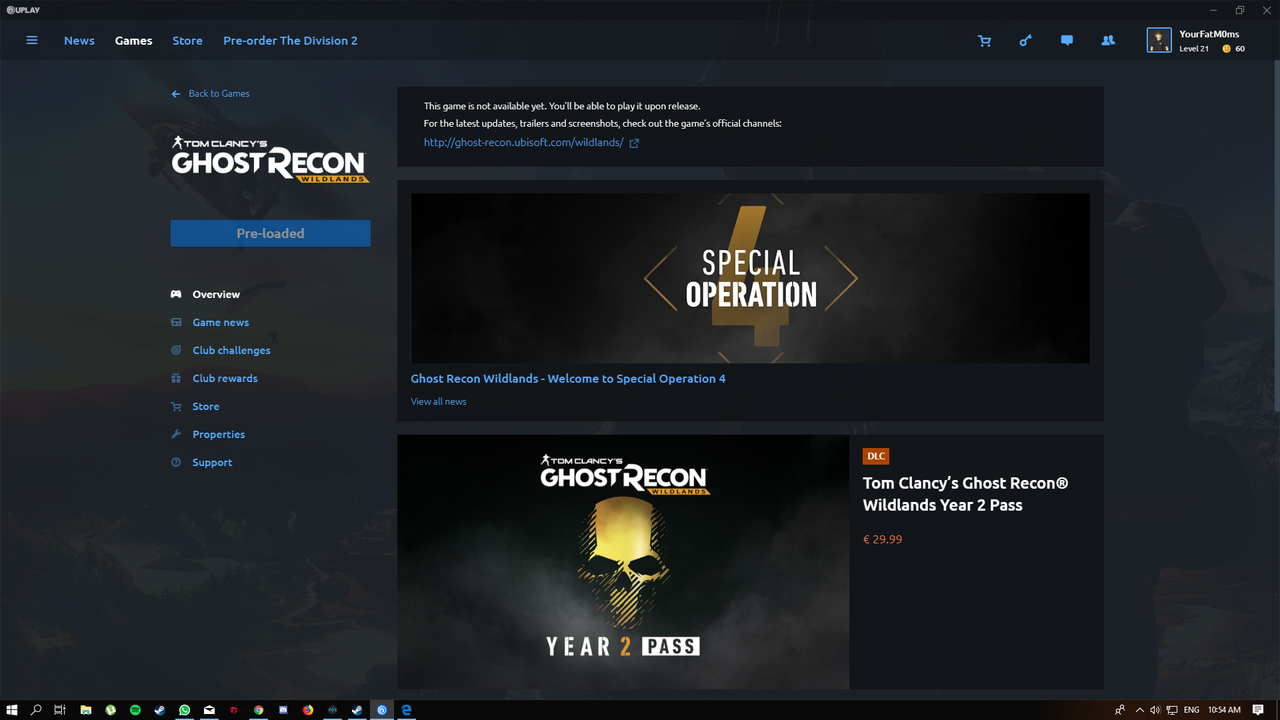This screenshot has height=720, width=1280.
Task: Click the Club rewards gift icon
Action: click(x=176, y=378)
